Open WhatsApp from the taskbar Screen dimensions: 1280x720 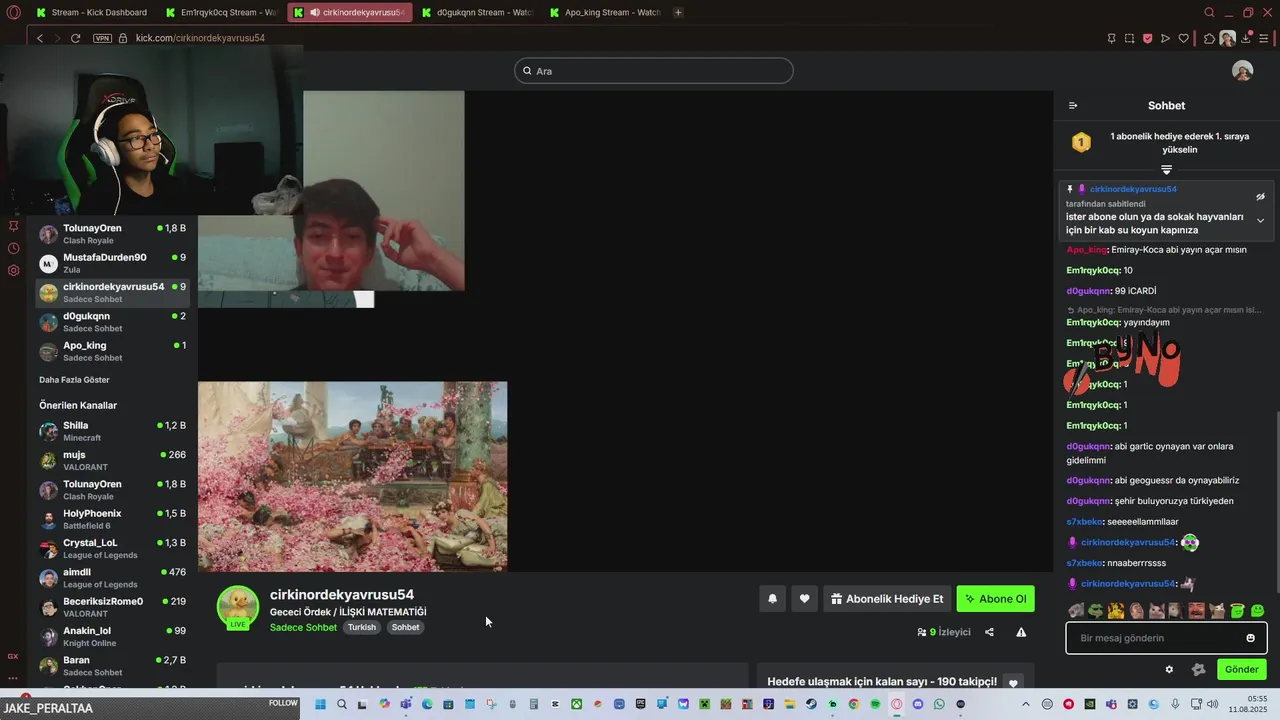coord(939,704)
